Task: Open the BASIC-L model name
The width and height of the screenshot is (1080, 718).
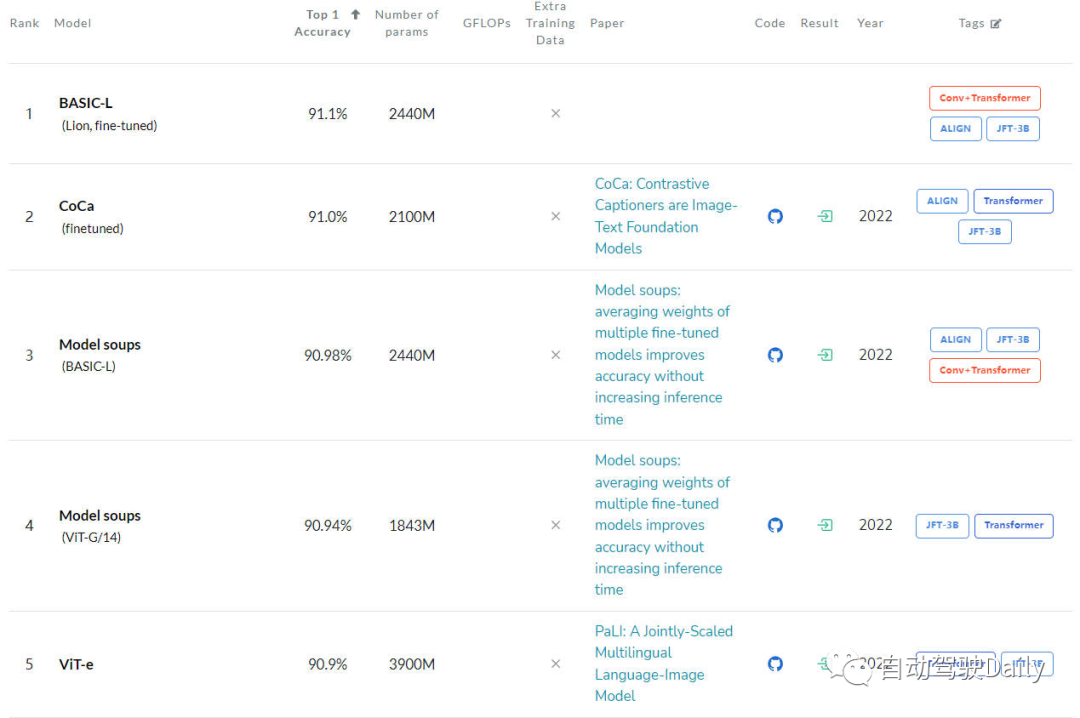Action: [x=86, y=103]
